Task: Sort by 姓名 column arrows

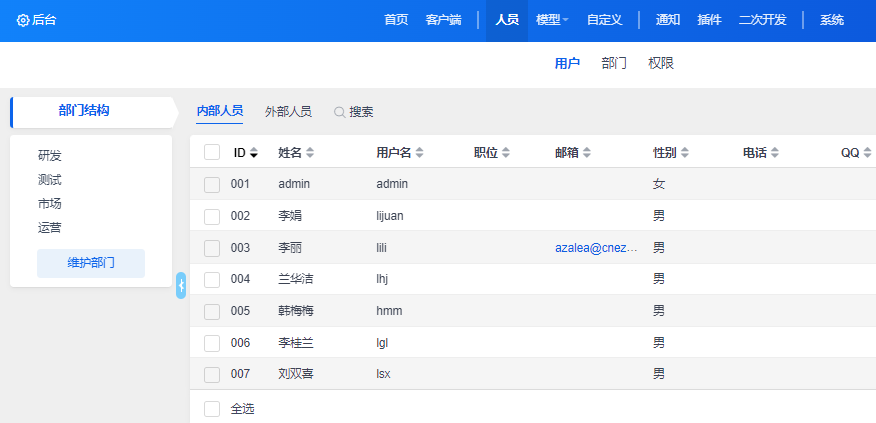Action: tap(310, 153)
